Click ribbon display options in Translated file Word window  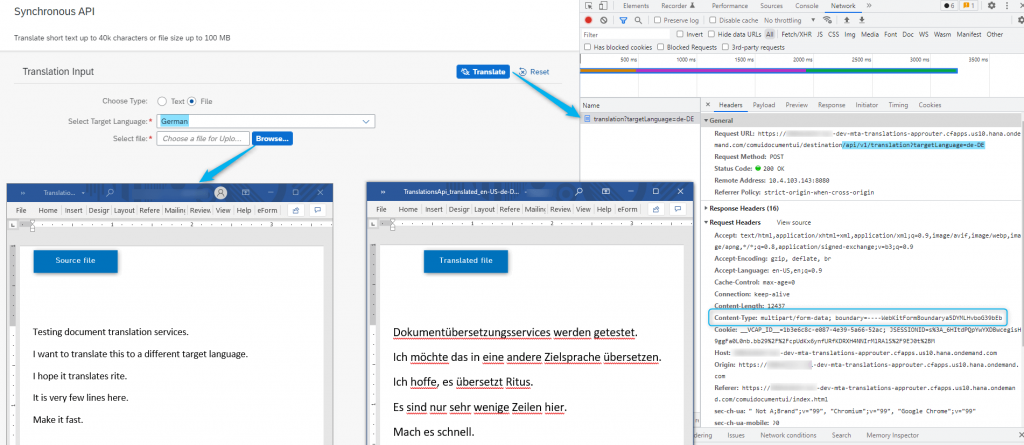[x=606, y=192]
